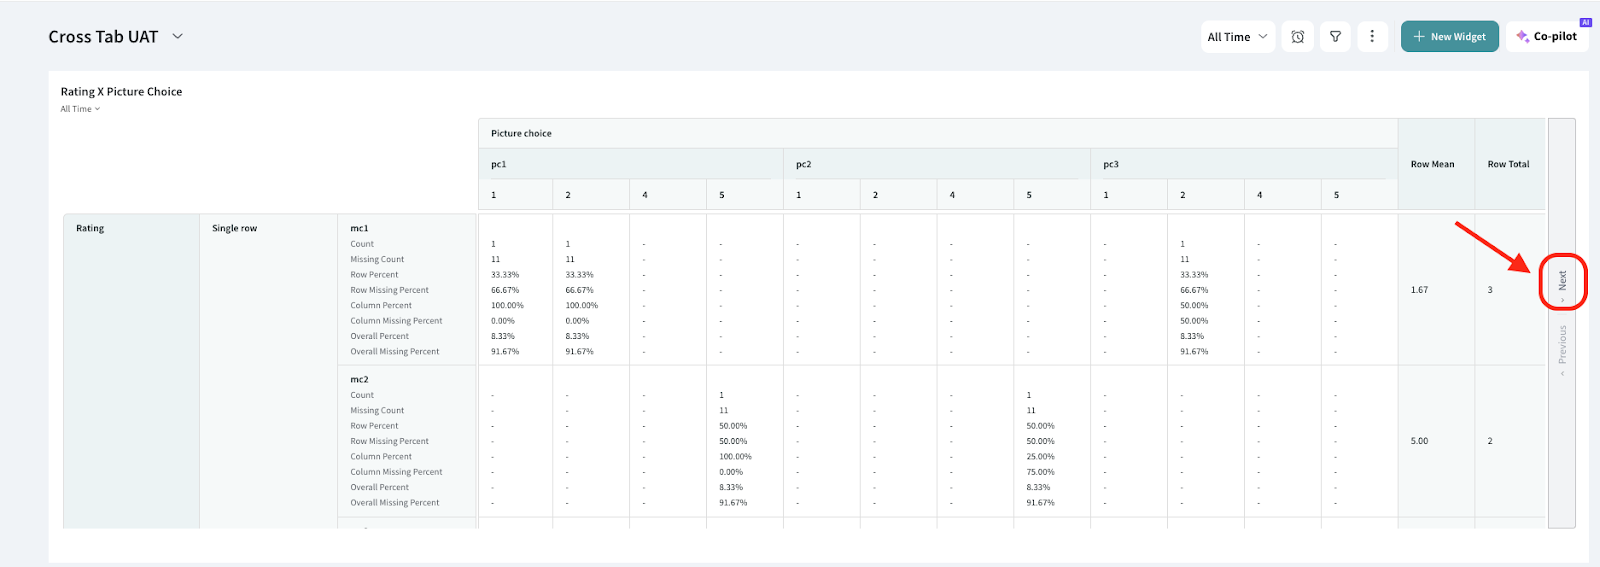Open the funnel filter icon

pos(1335,37)
